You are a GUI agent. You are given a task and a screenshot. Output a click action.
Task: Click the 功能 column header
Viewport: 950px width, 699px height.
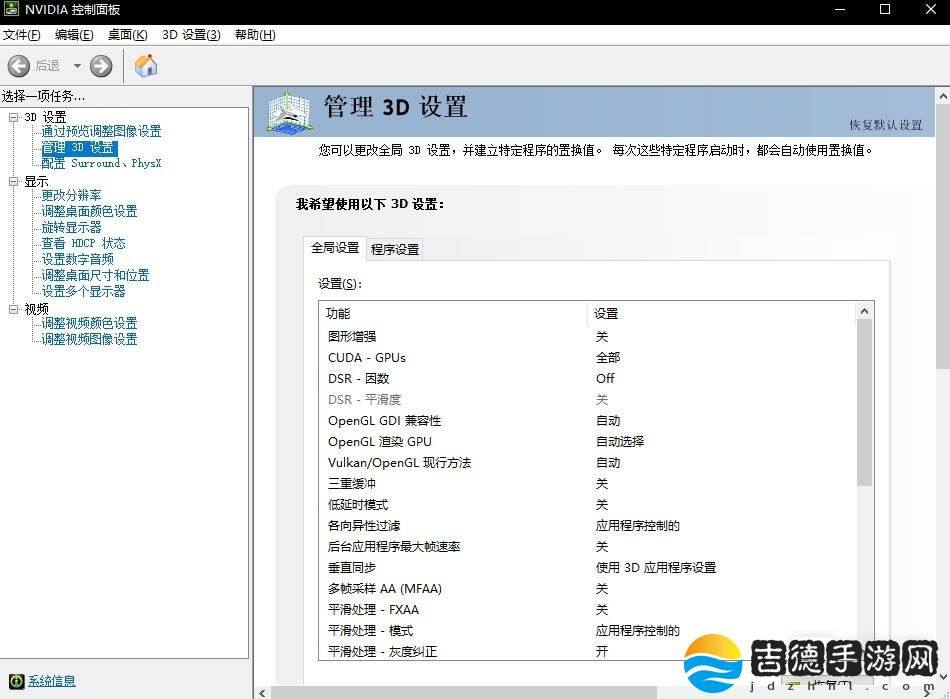pyautogui.click(x=453, y=313)
